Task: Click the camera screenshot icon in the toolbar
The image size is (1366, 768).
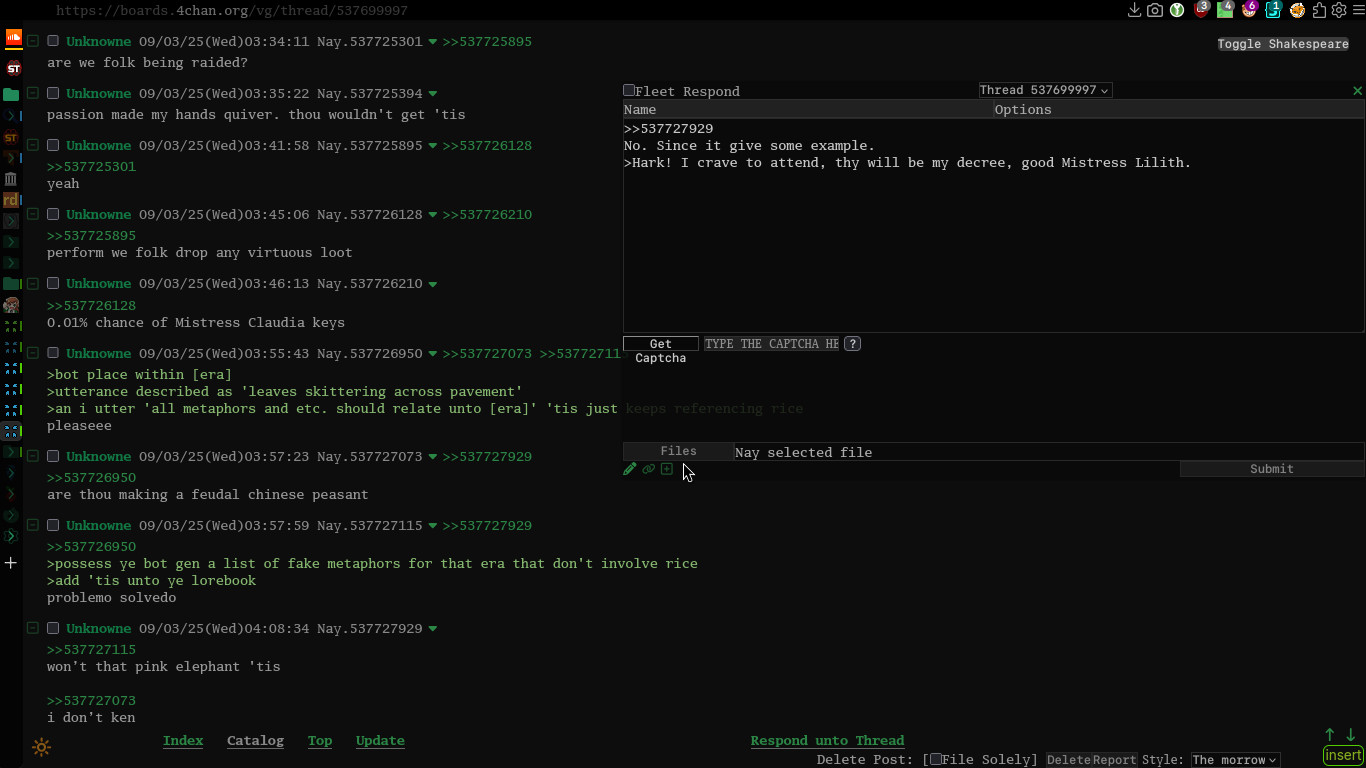Action: 1155,10
